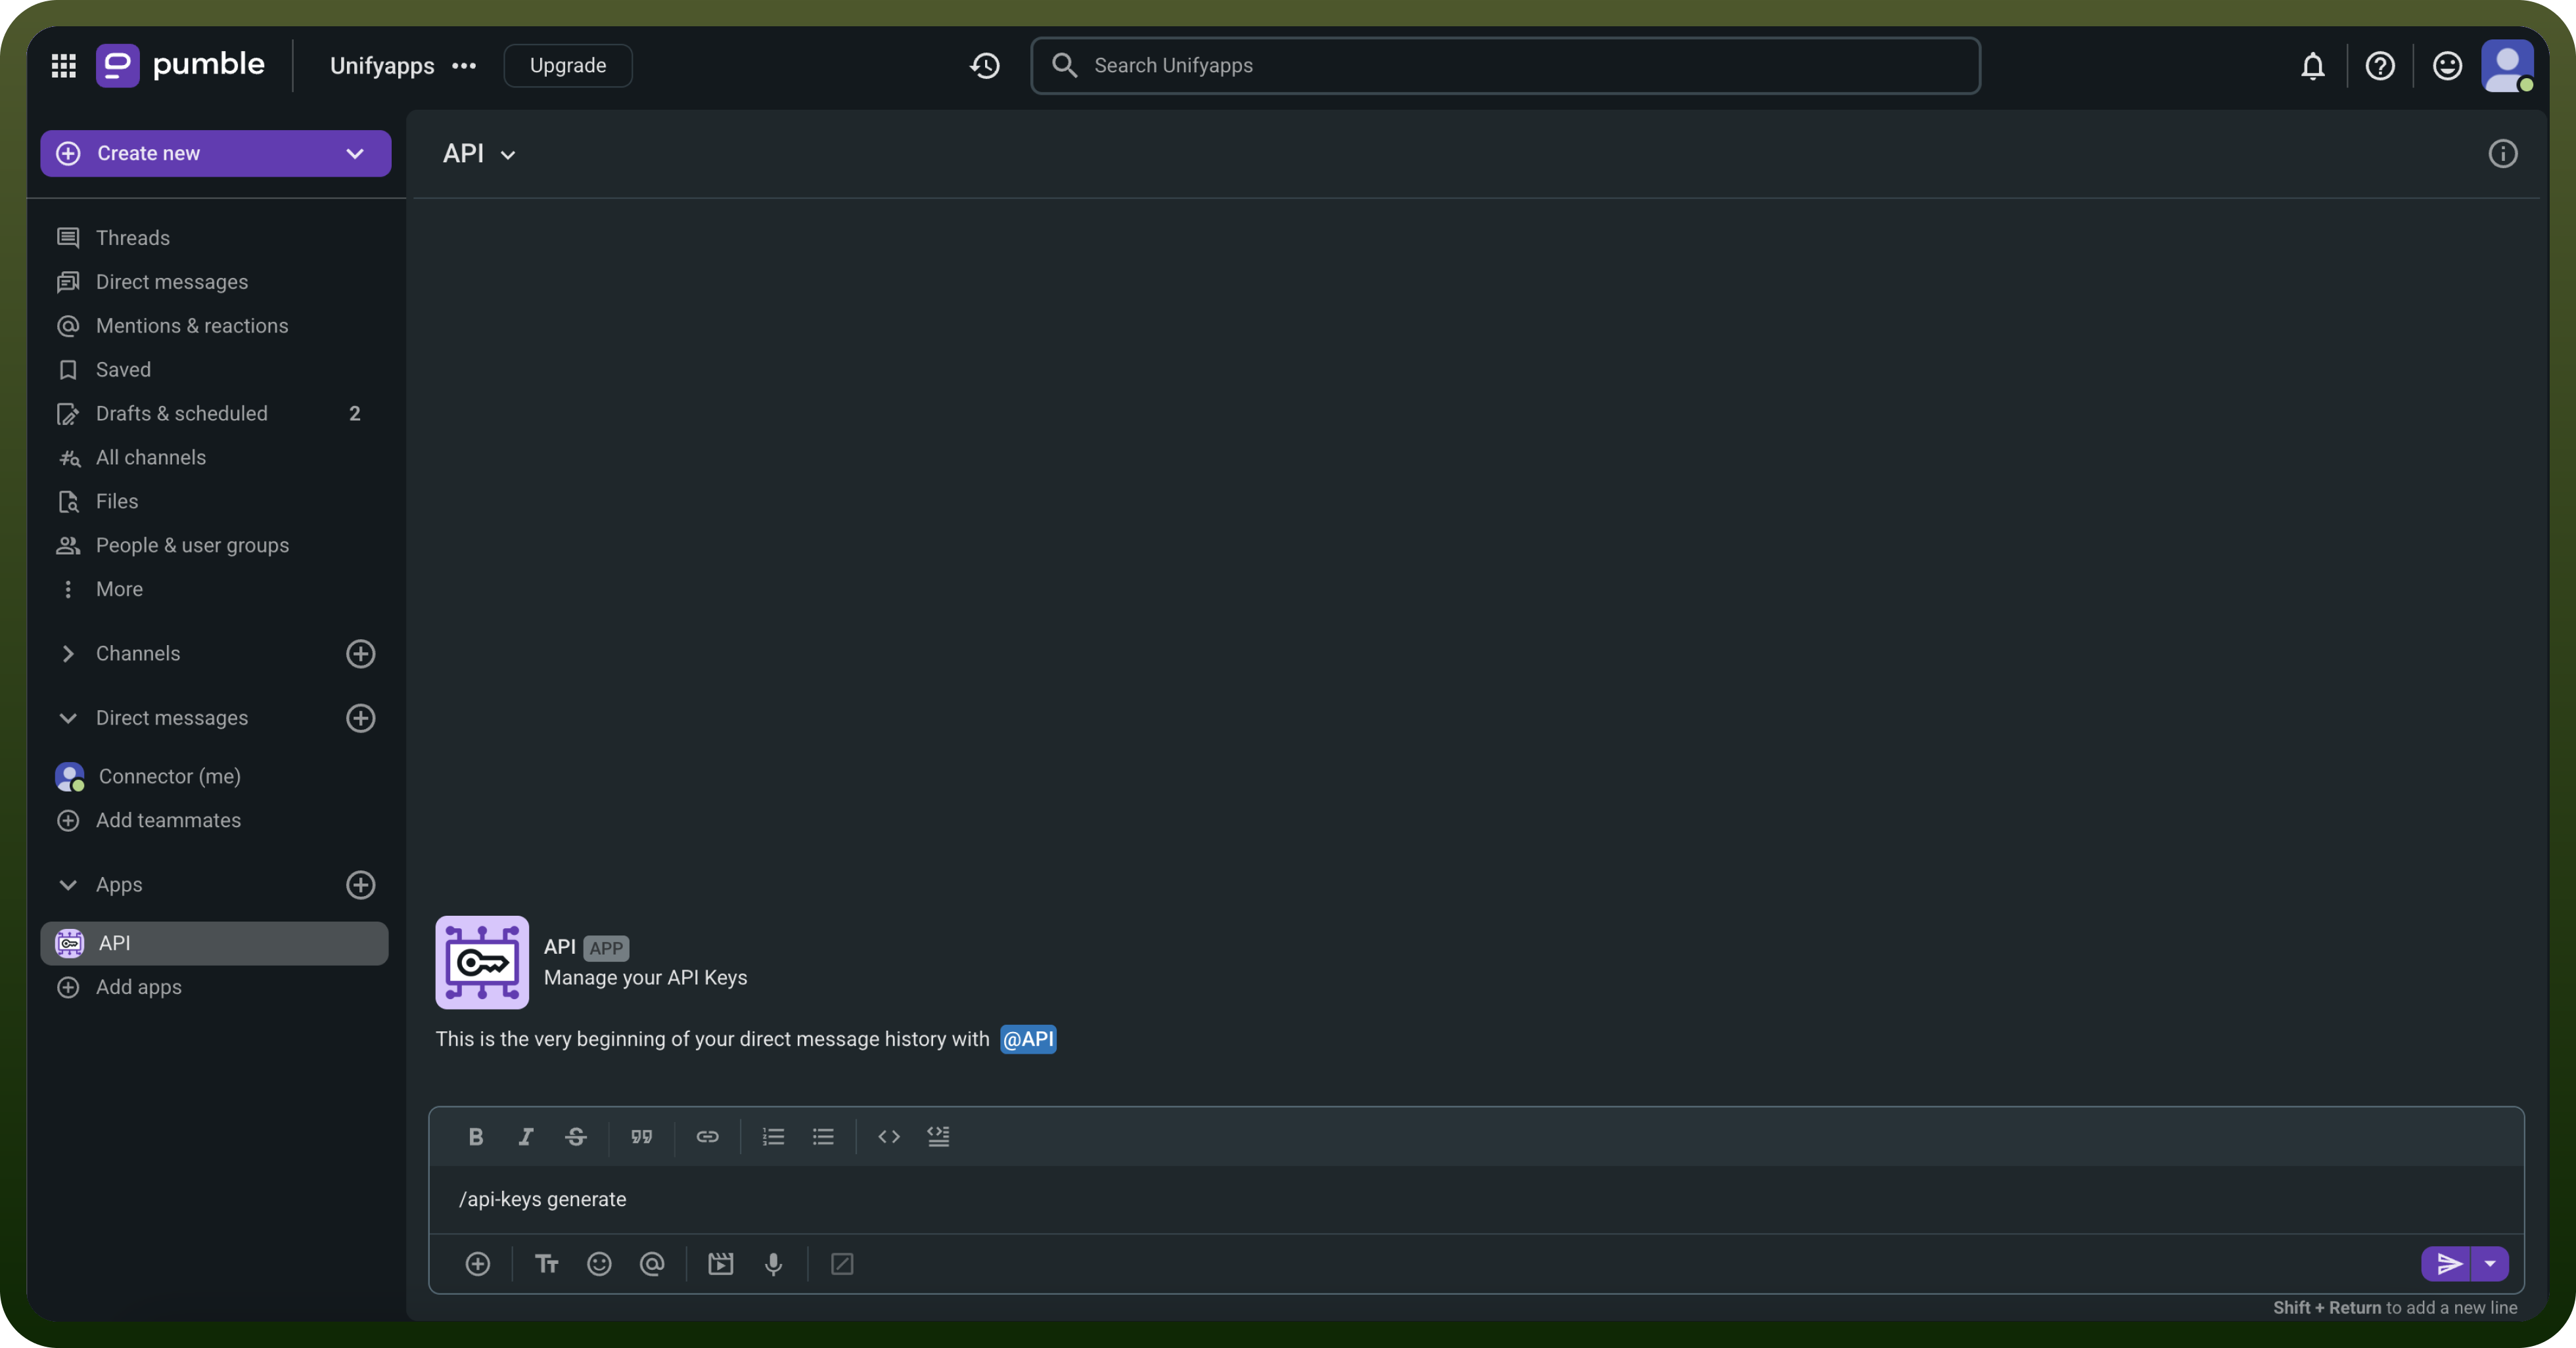Image resolution: width=2576 pixels, height=1348 pixels.
Task: Collapse the Apps section
Action: pyautogui.click(x=68, y=885)
